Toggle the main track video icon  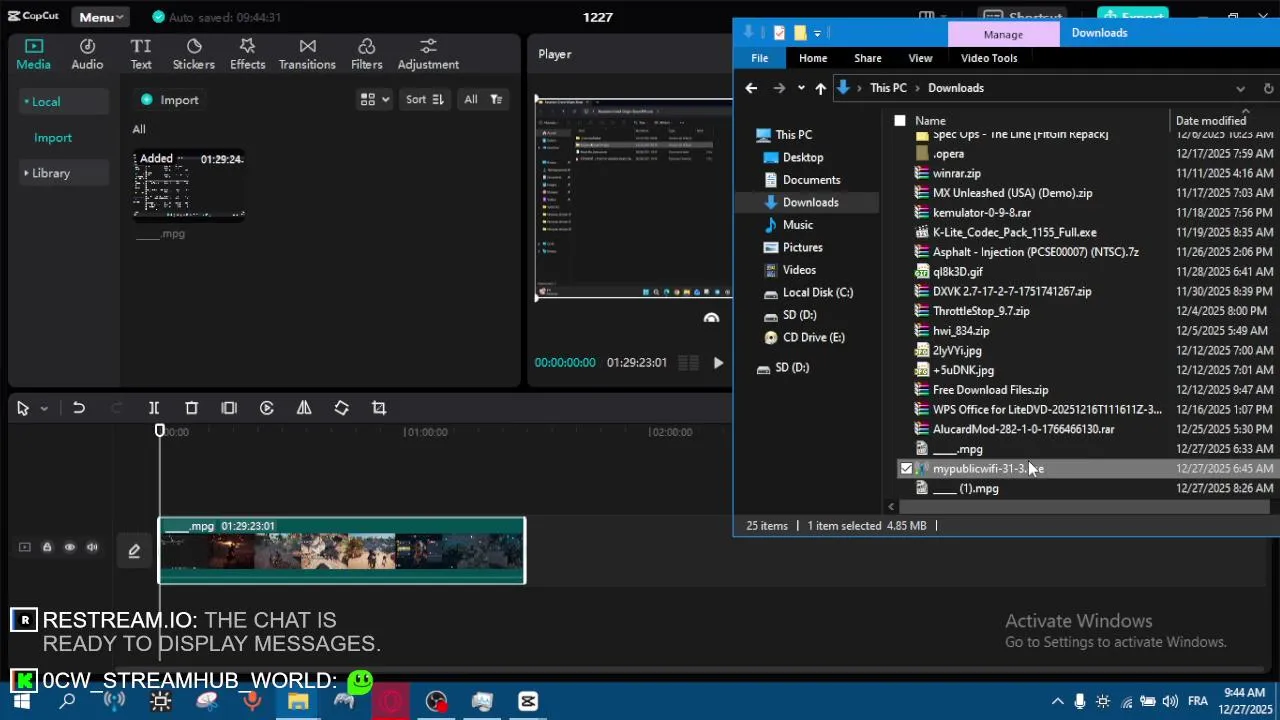pyautogui.click(x=24, y=547)
